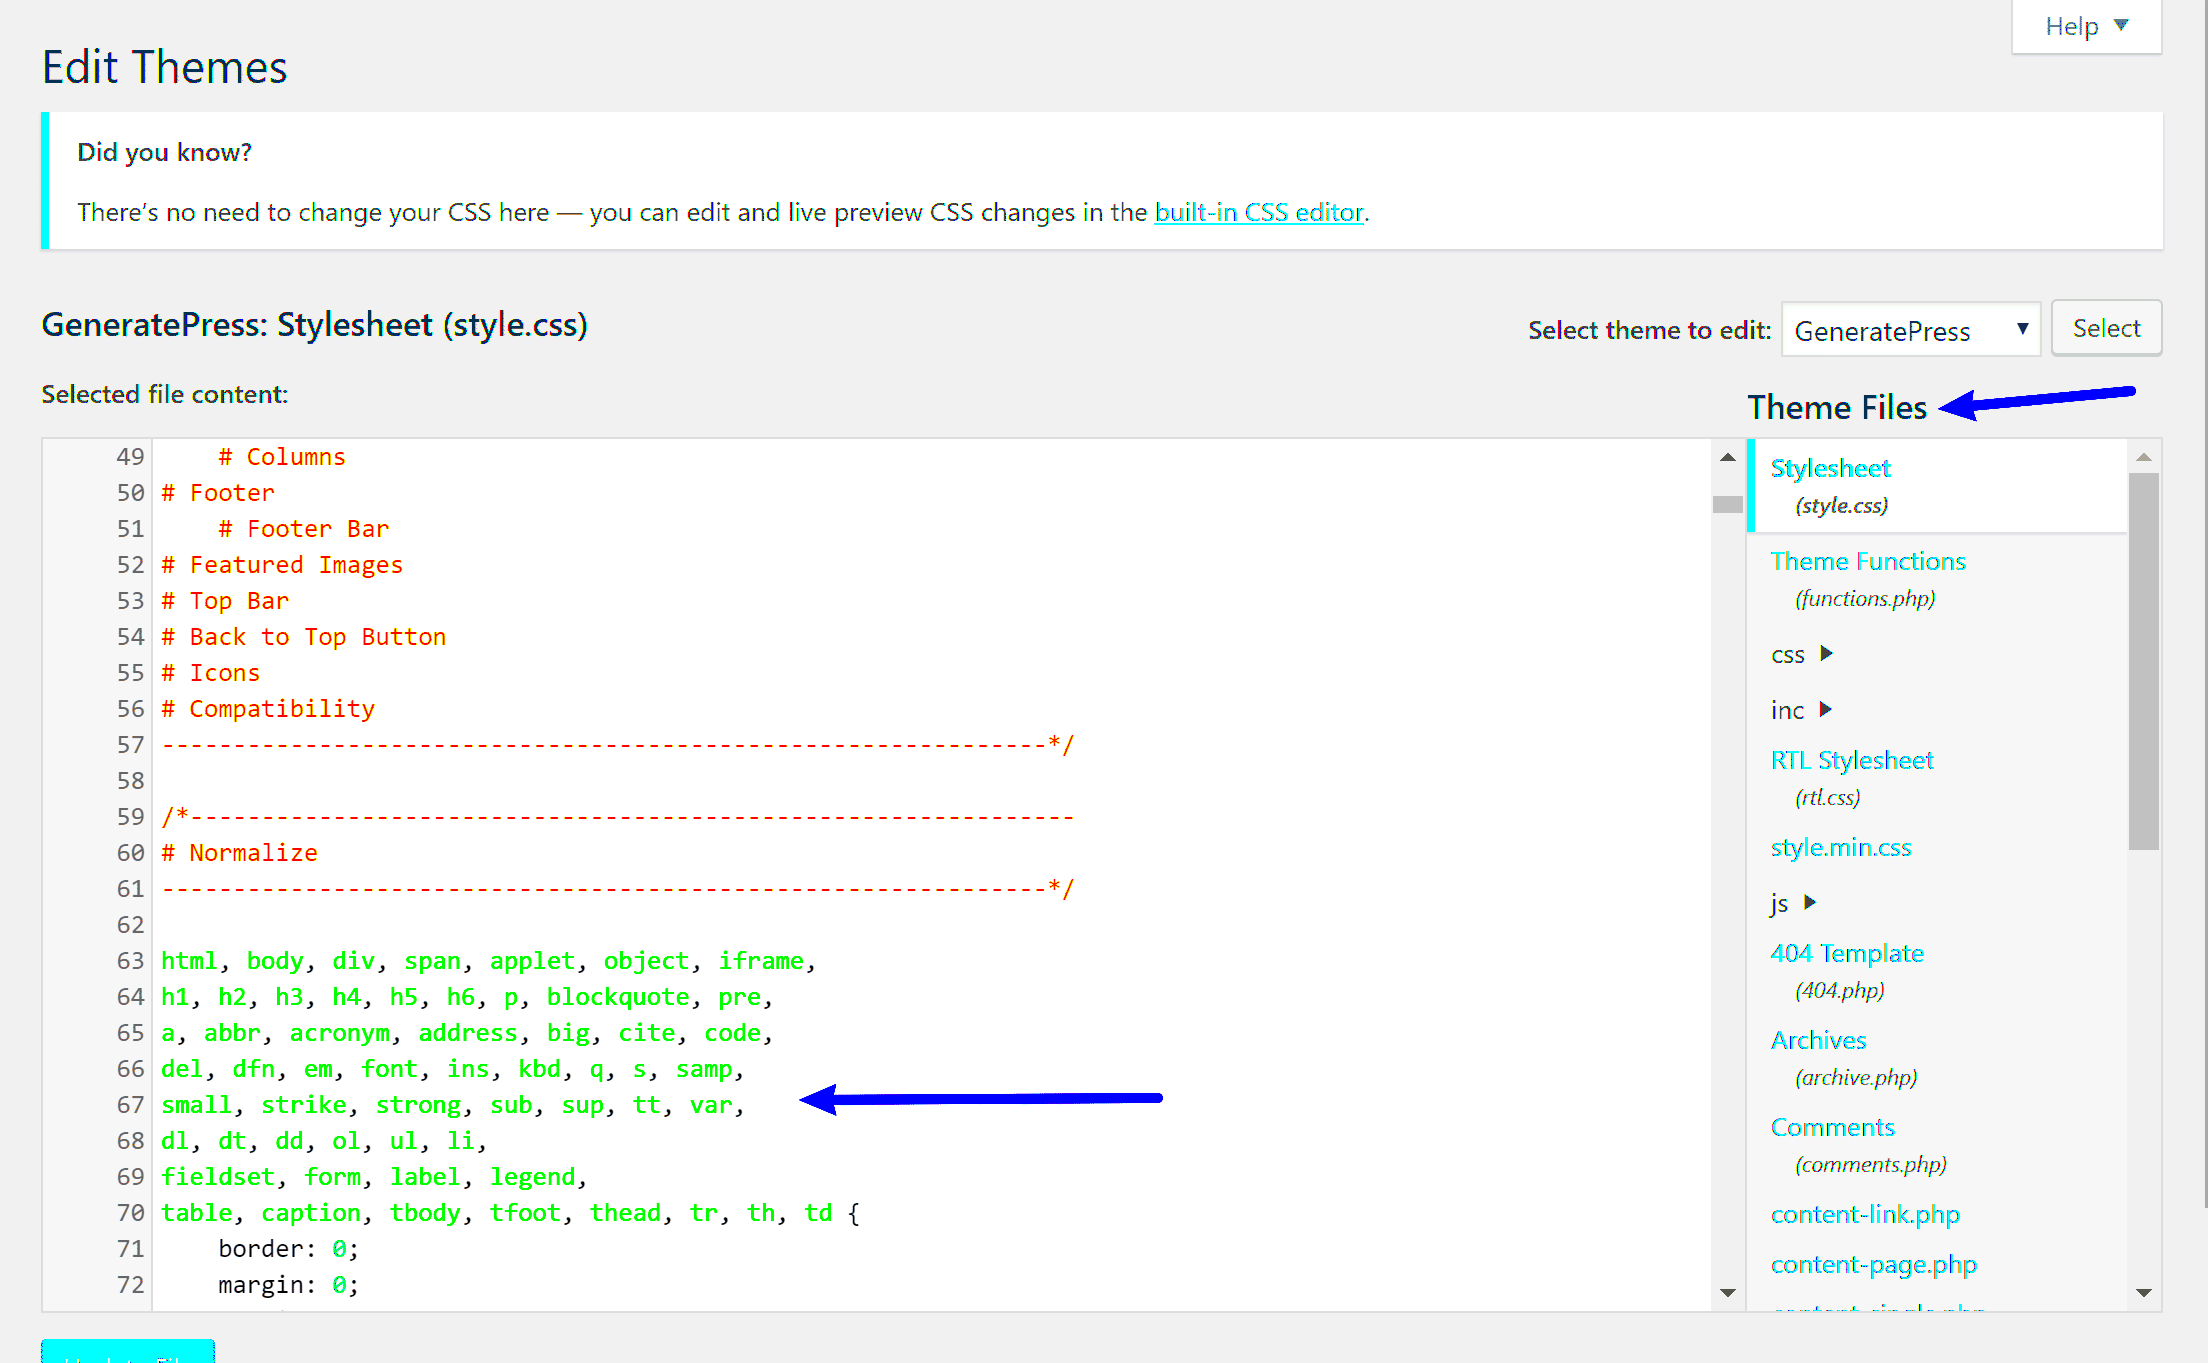Click the Theme Files list scrollbar thumb
The height and width of the screenshot is (1363, 2208).
pyautogui.click(x=2143, y=661)
